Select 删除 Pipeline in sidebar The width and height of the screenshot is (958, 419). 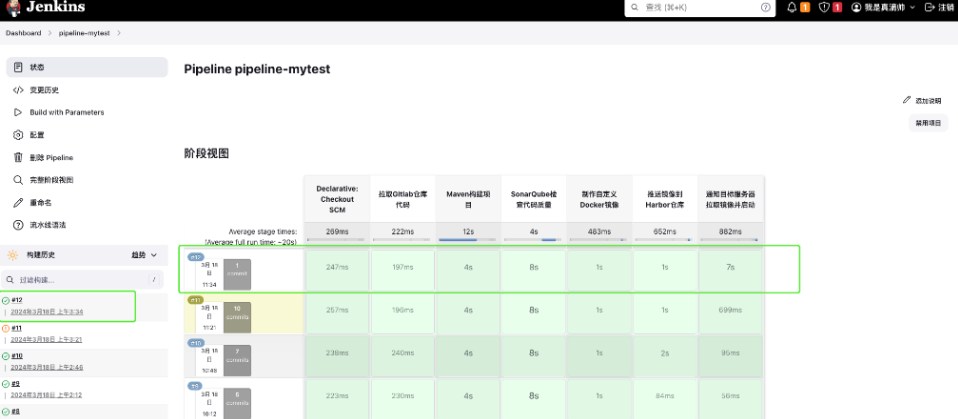coord(87,158)
